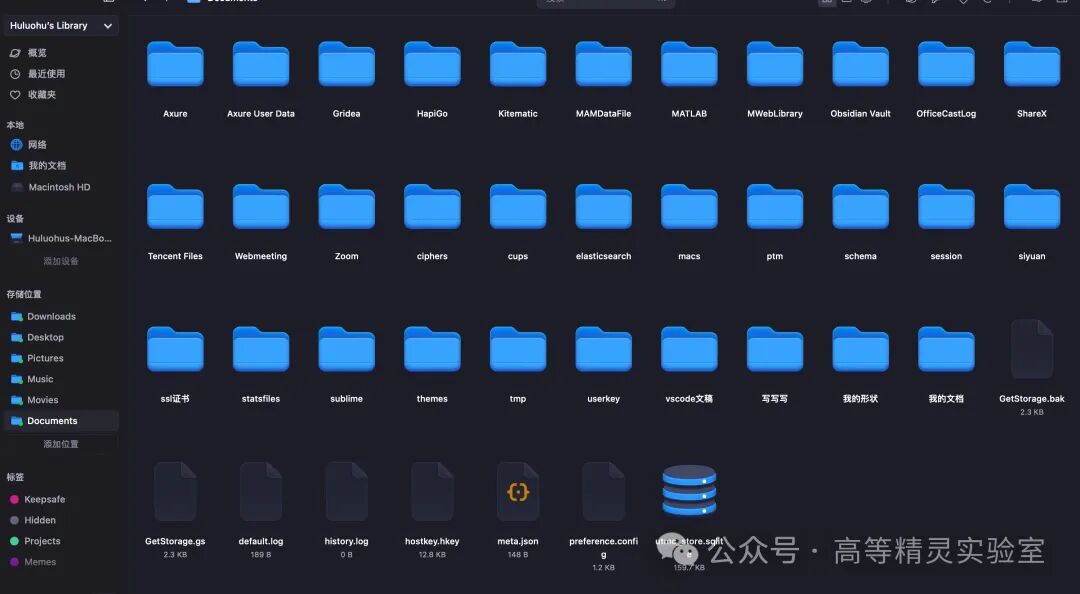Select the cups folder
Viewport: 1080px width, 594px height.
click(x=518, y=207)
